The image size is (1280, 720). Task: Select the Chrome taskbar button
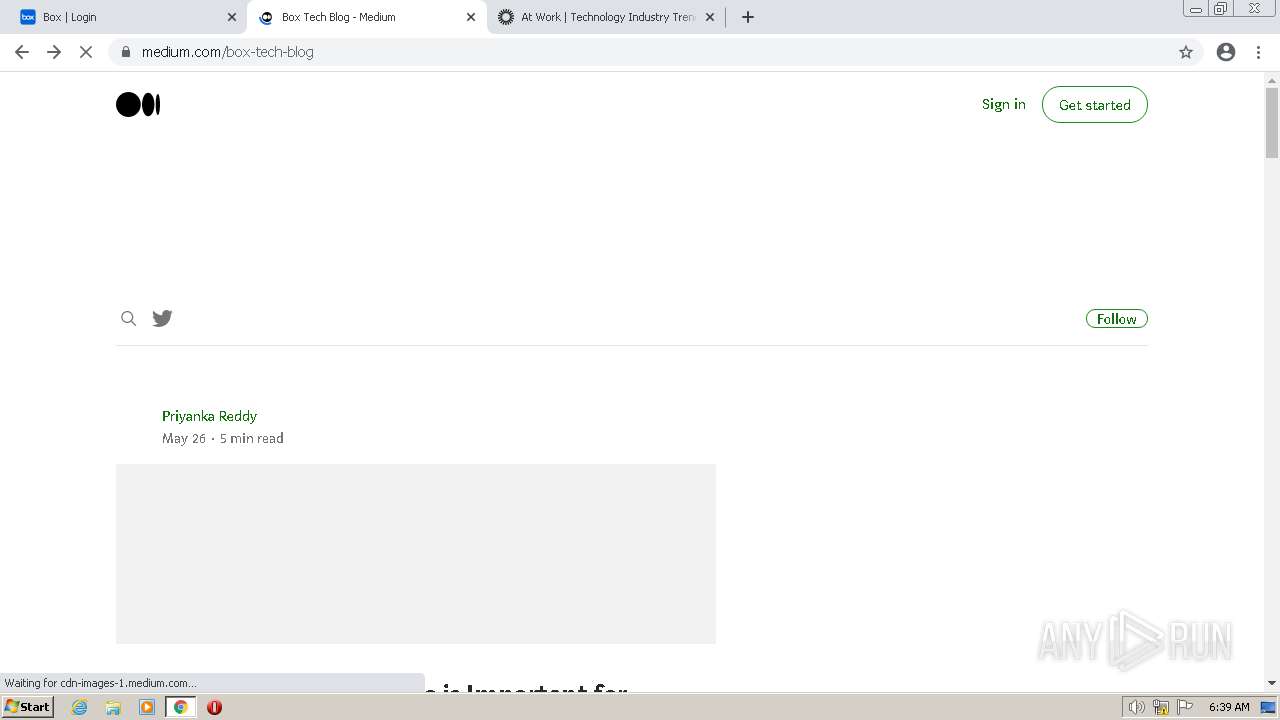181,707
